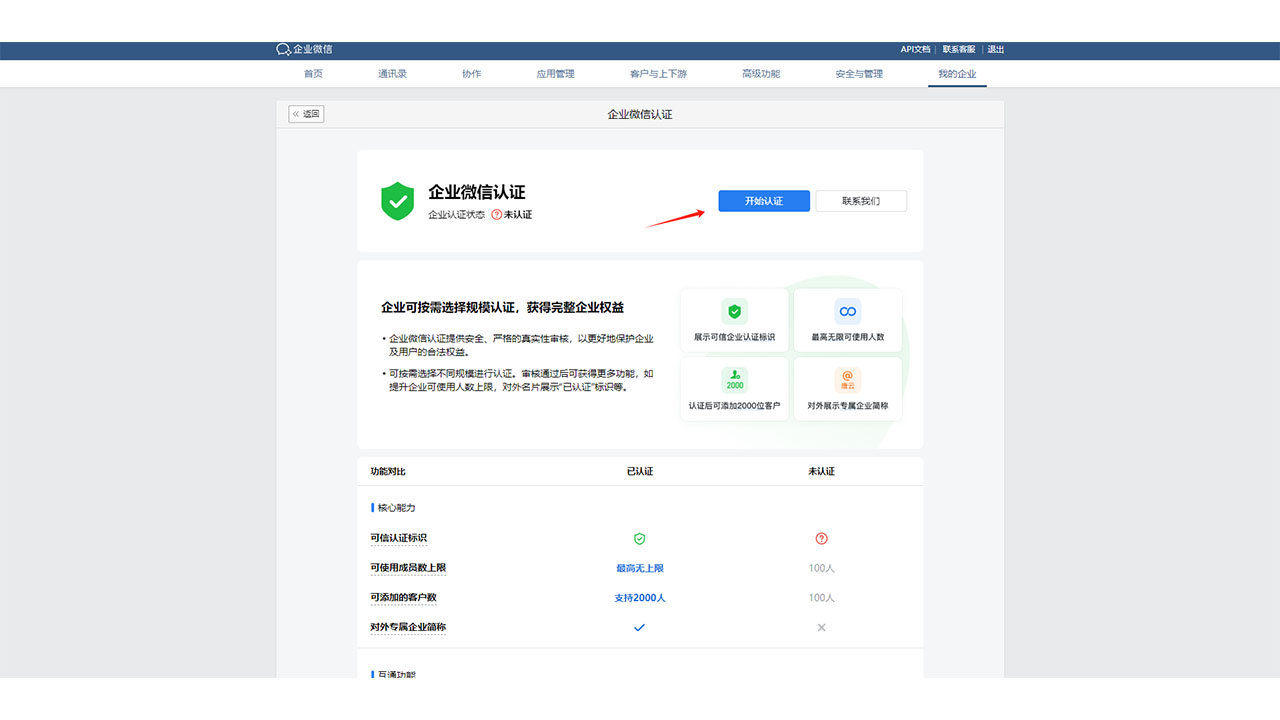The image size is (1280, 720).
Task: Click the 企业微信认证 page title
Action: pyautogui.click(x=640, y=114)
